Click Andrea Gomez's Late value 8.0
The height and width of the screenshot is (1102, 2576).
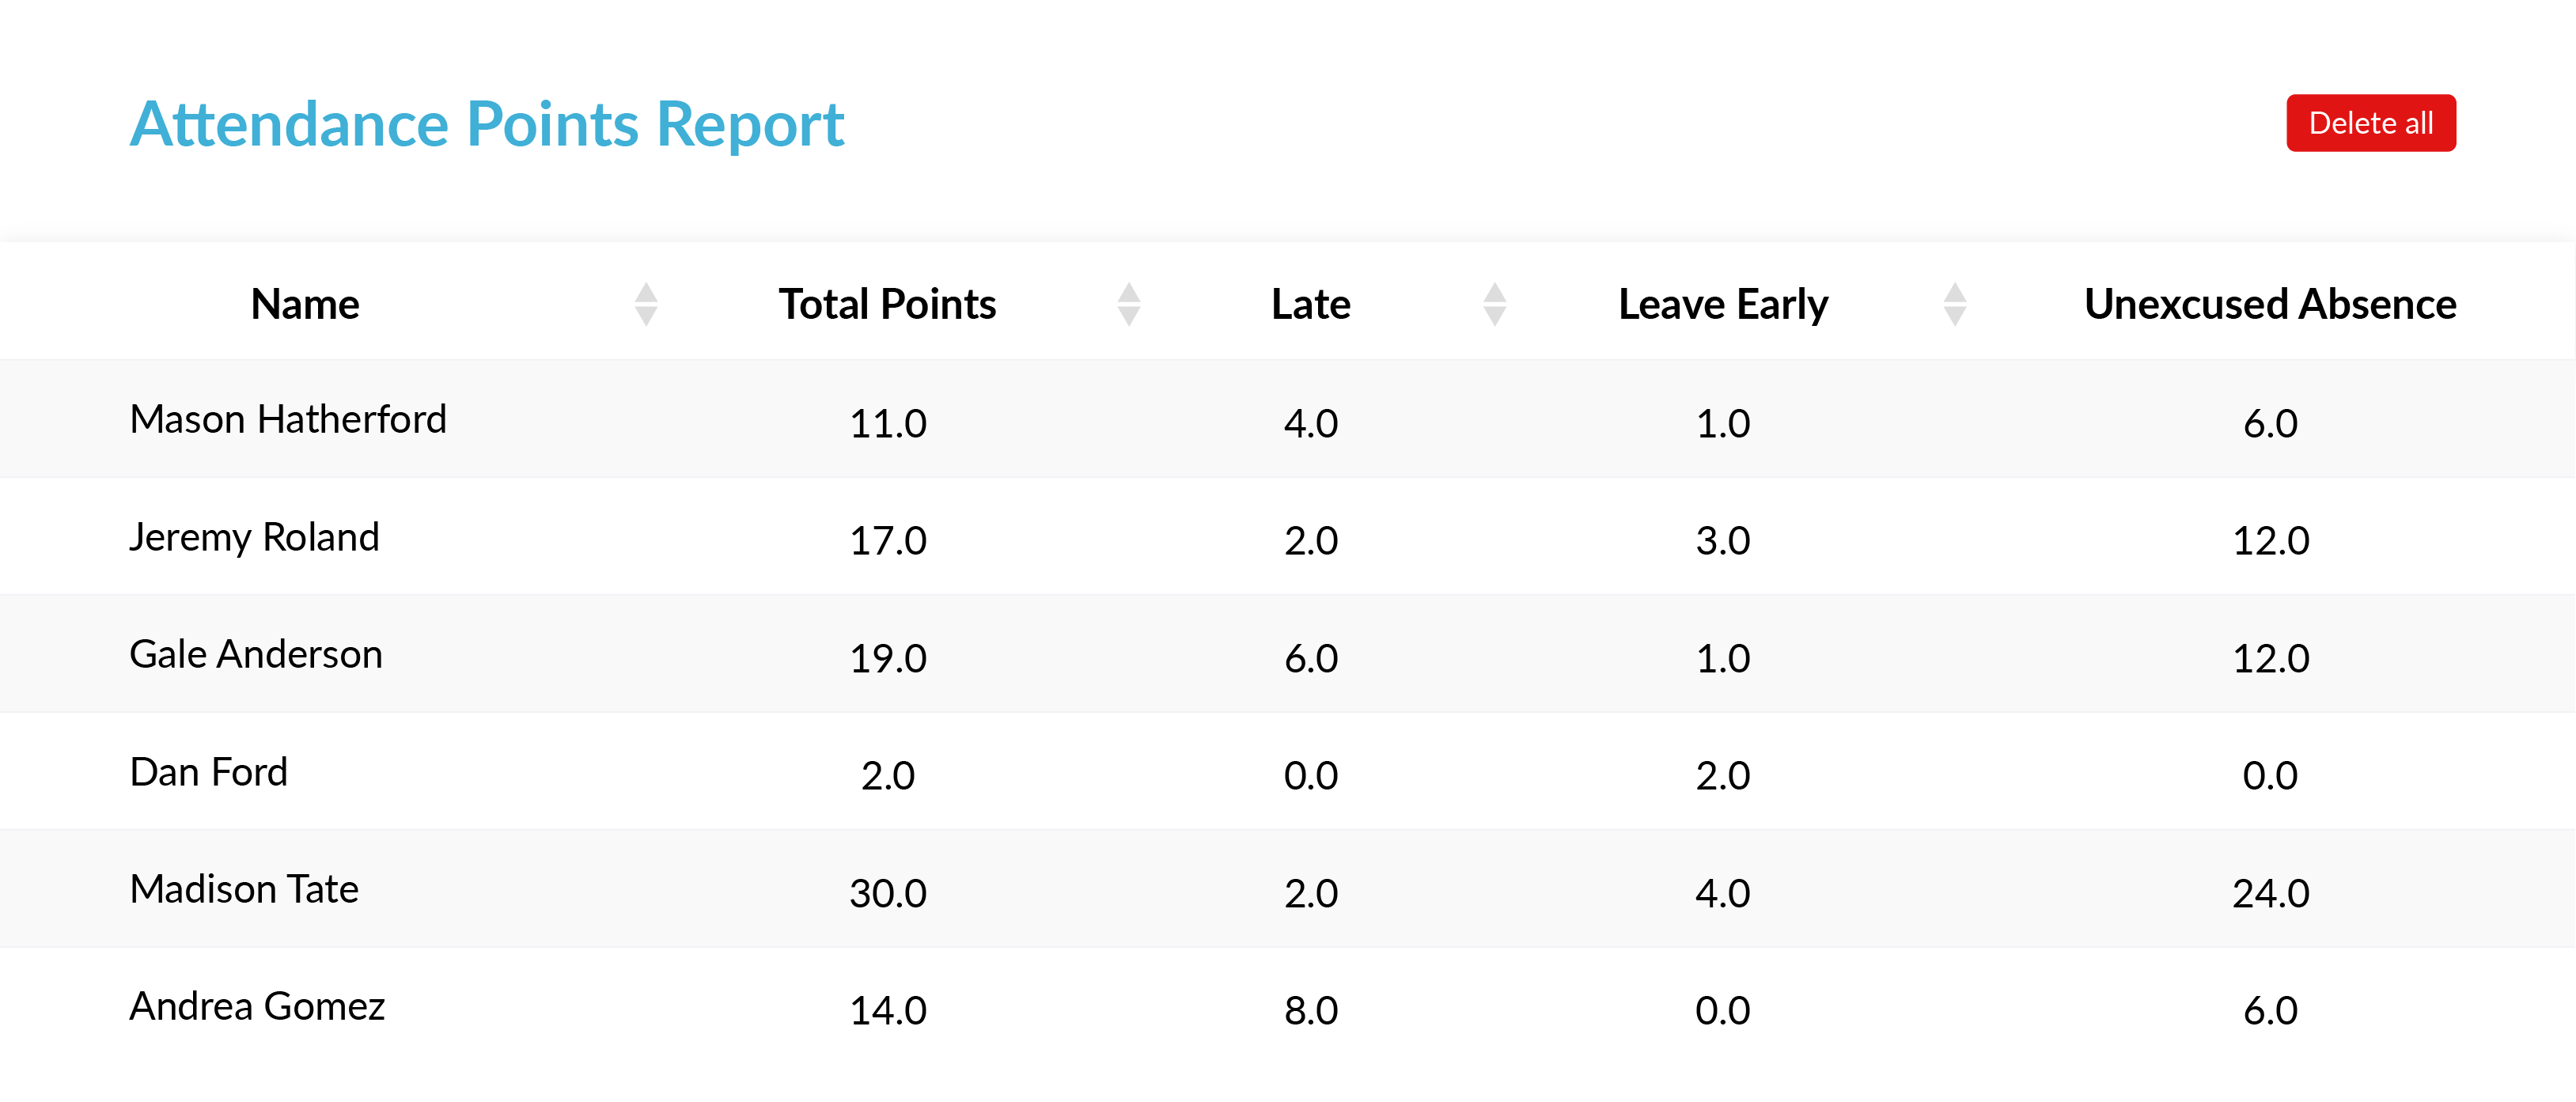coord(1310,1010)
